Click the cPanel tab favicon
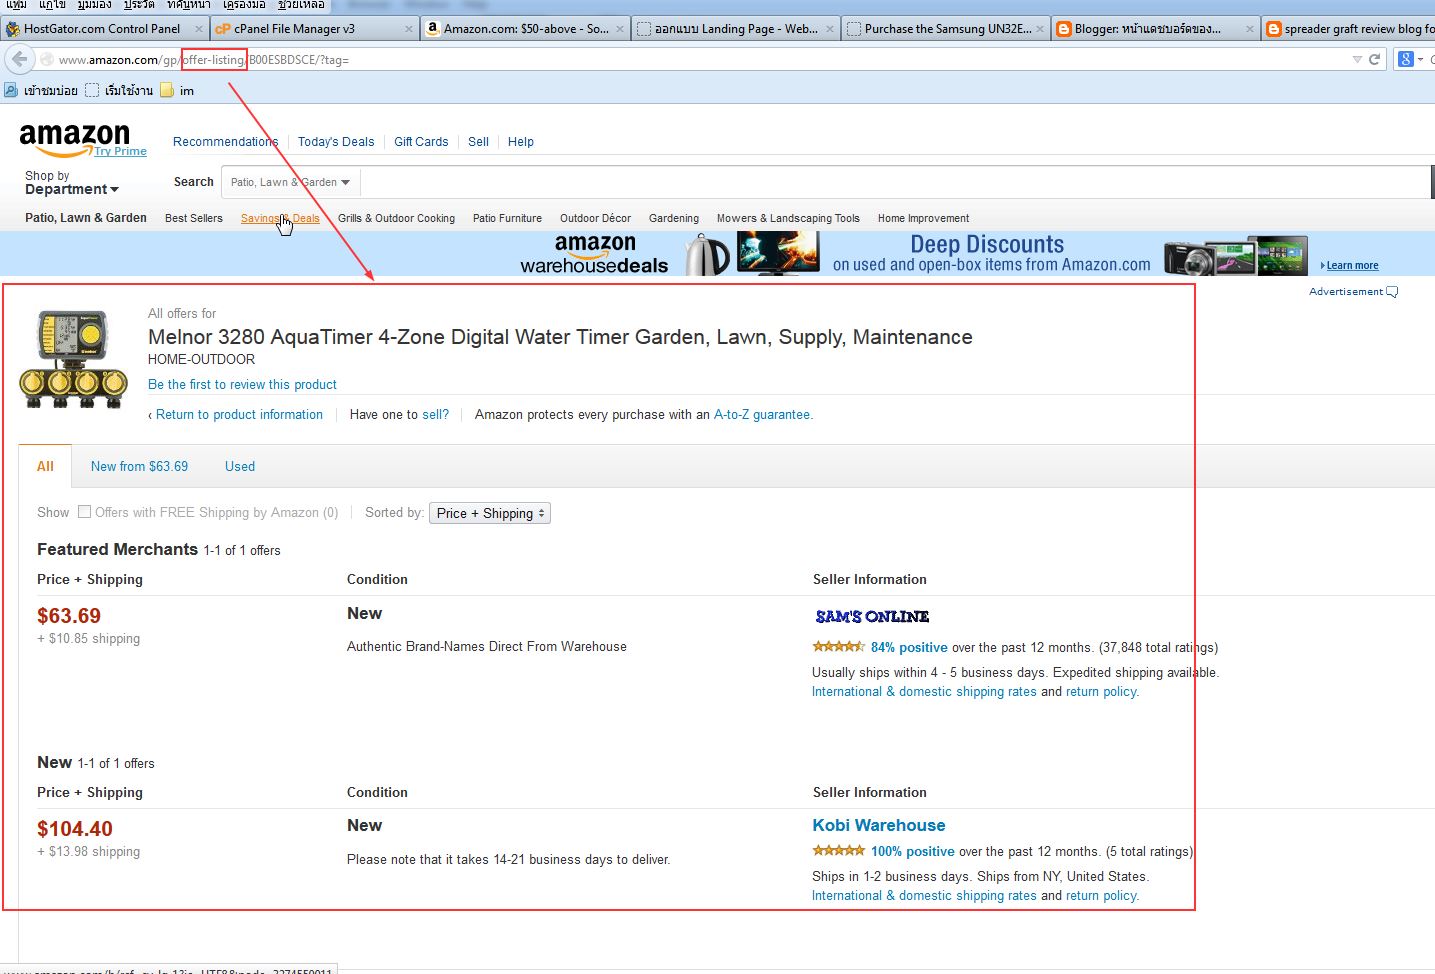The image size is (1435, 974). (223, 29)
